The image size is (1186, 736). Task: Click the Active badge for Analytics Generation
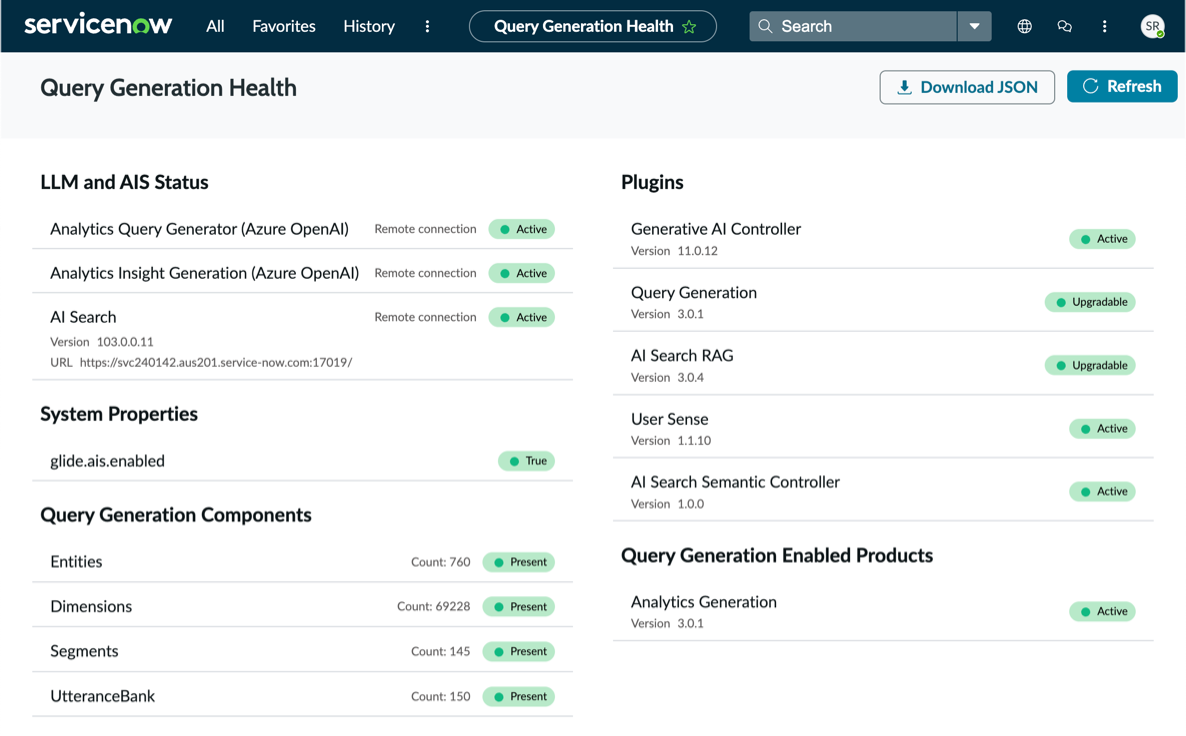point(1103,611)
